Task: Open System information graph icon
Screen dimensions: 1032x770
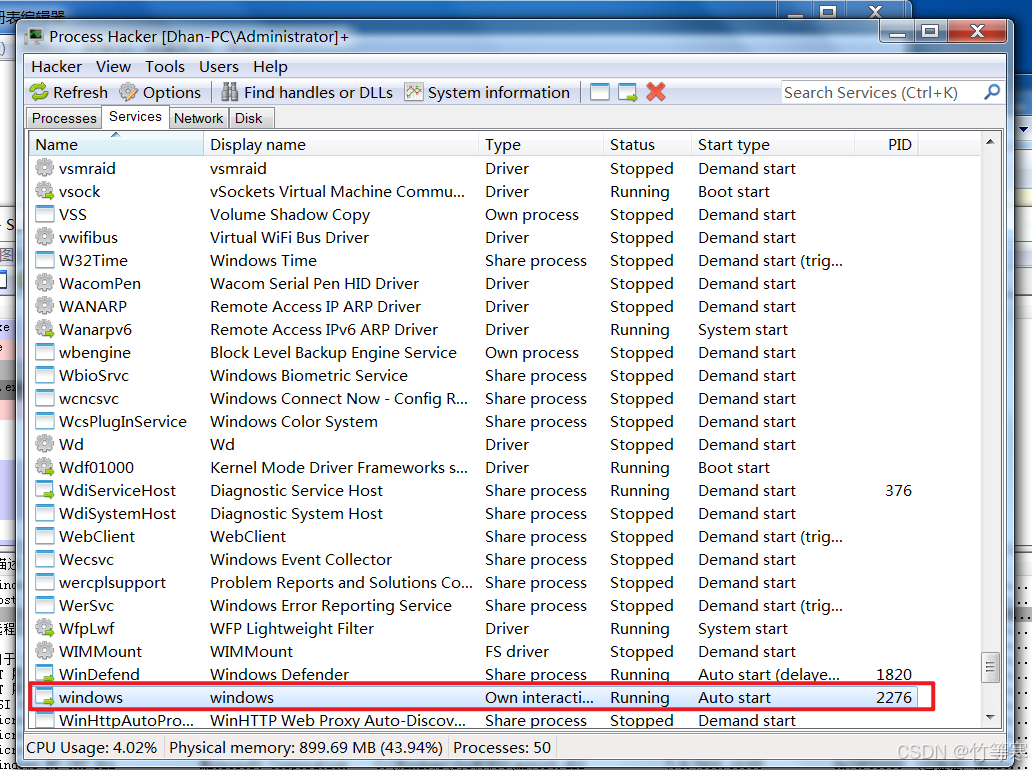Action: point(414,92)
